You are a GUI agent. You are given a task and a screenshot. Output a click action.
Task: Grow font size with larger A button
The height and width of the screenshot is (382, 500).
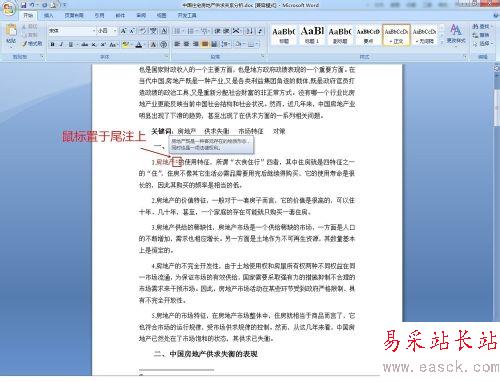pos(123,31)
